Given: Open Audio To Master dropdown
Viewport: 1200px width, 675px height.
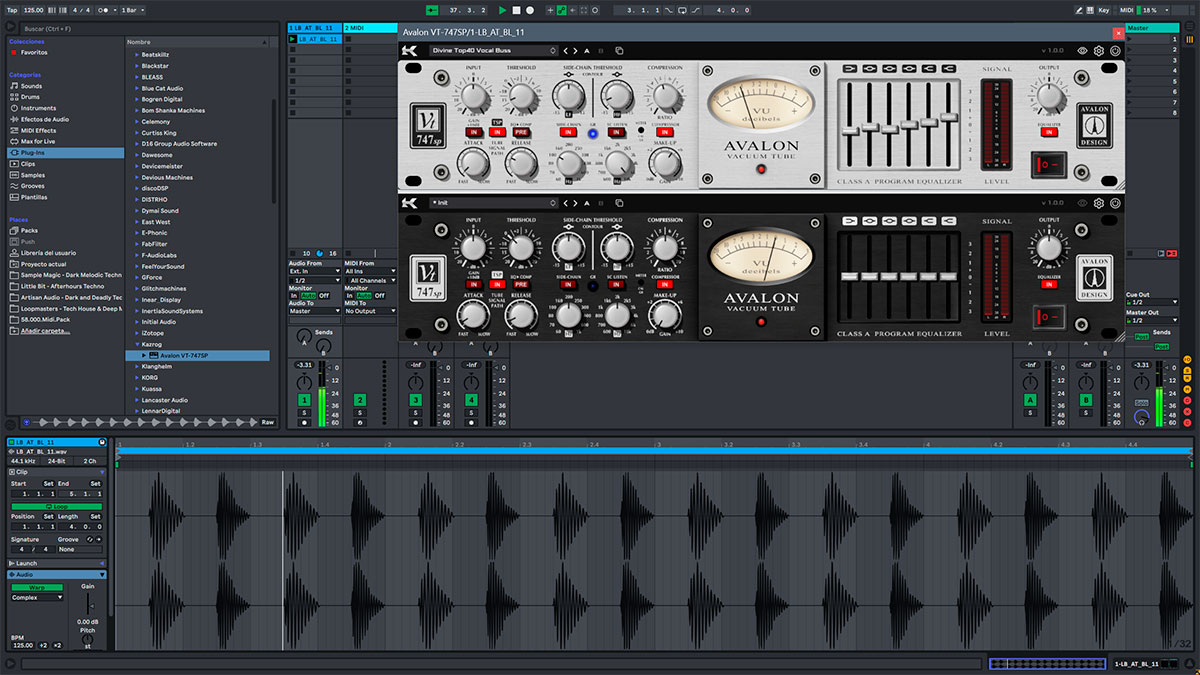Looking at the screenshot, I should pos(314,311).
